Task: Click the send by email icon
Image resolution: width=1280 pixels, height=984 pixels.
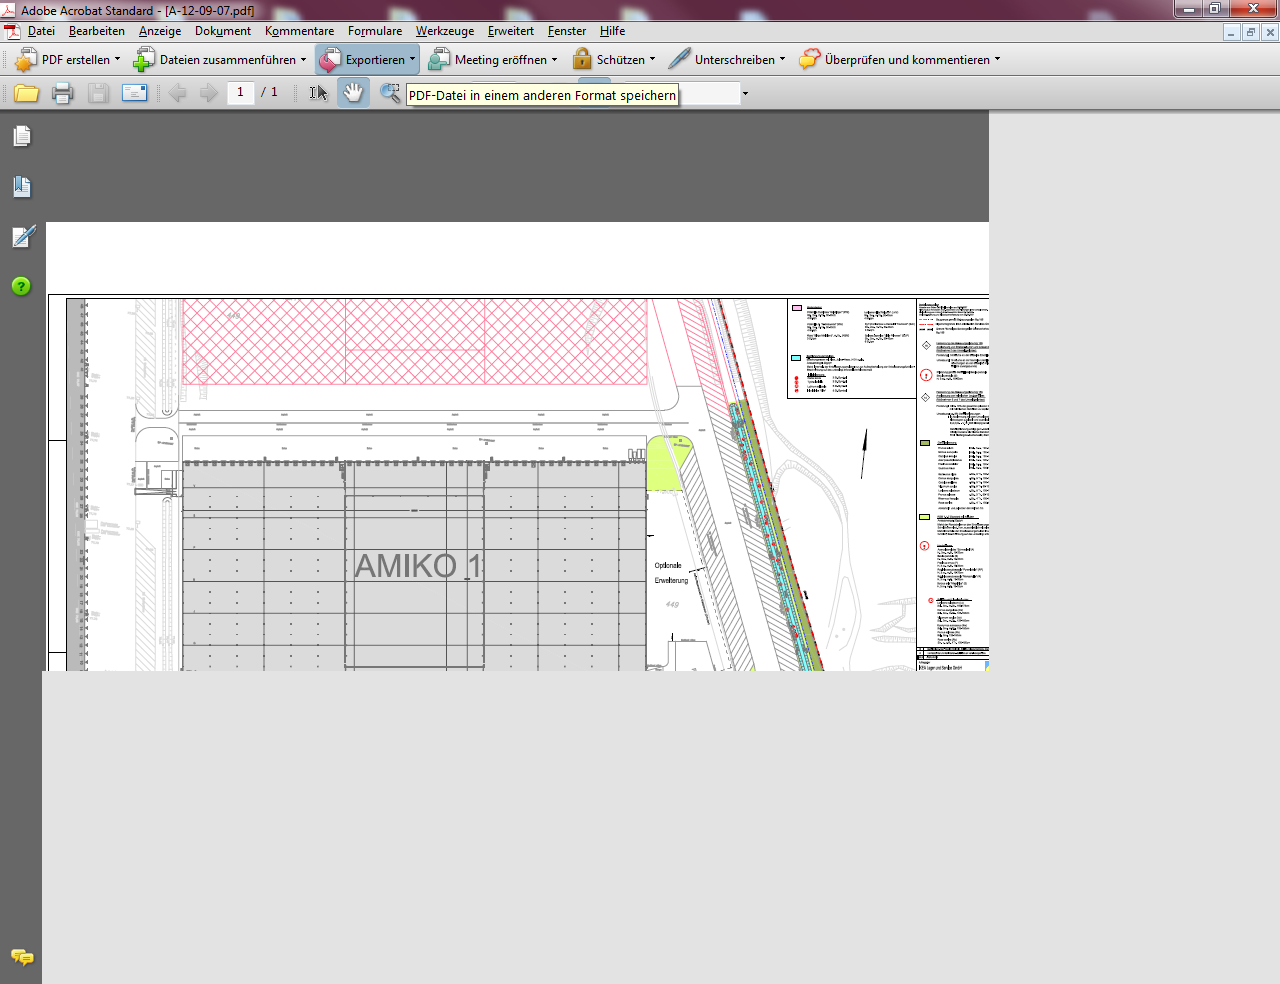Action: (134, 93)
